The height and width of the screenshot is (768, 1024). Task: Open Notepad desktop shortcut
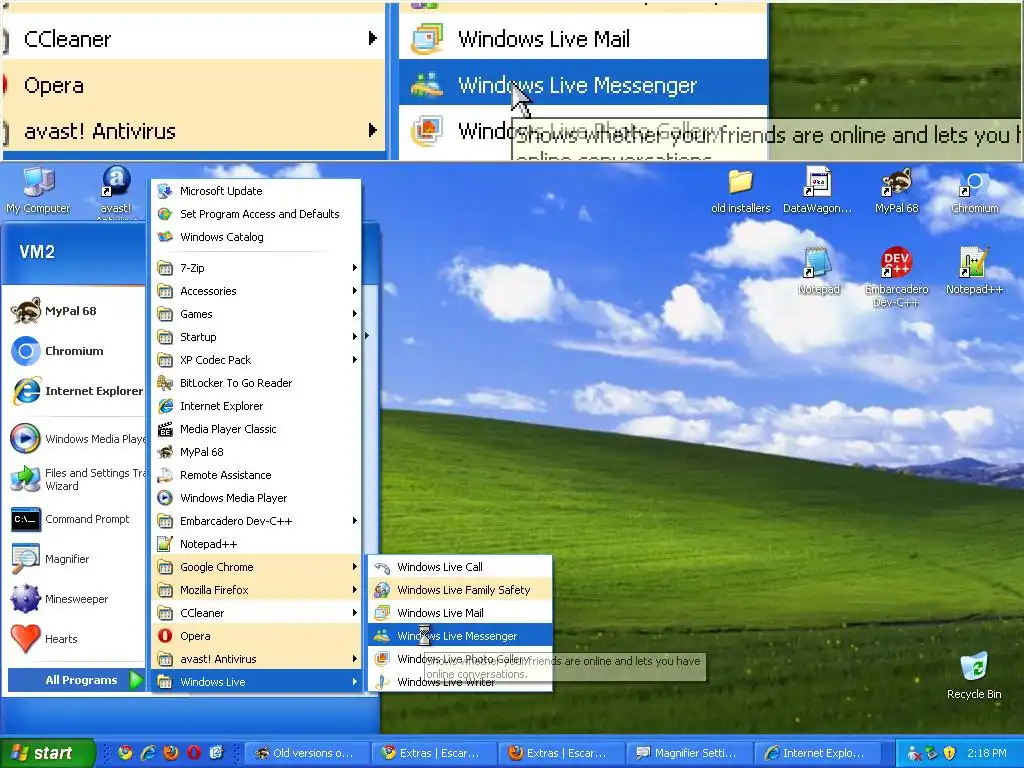818,272
